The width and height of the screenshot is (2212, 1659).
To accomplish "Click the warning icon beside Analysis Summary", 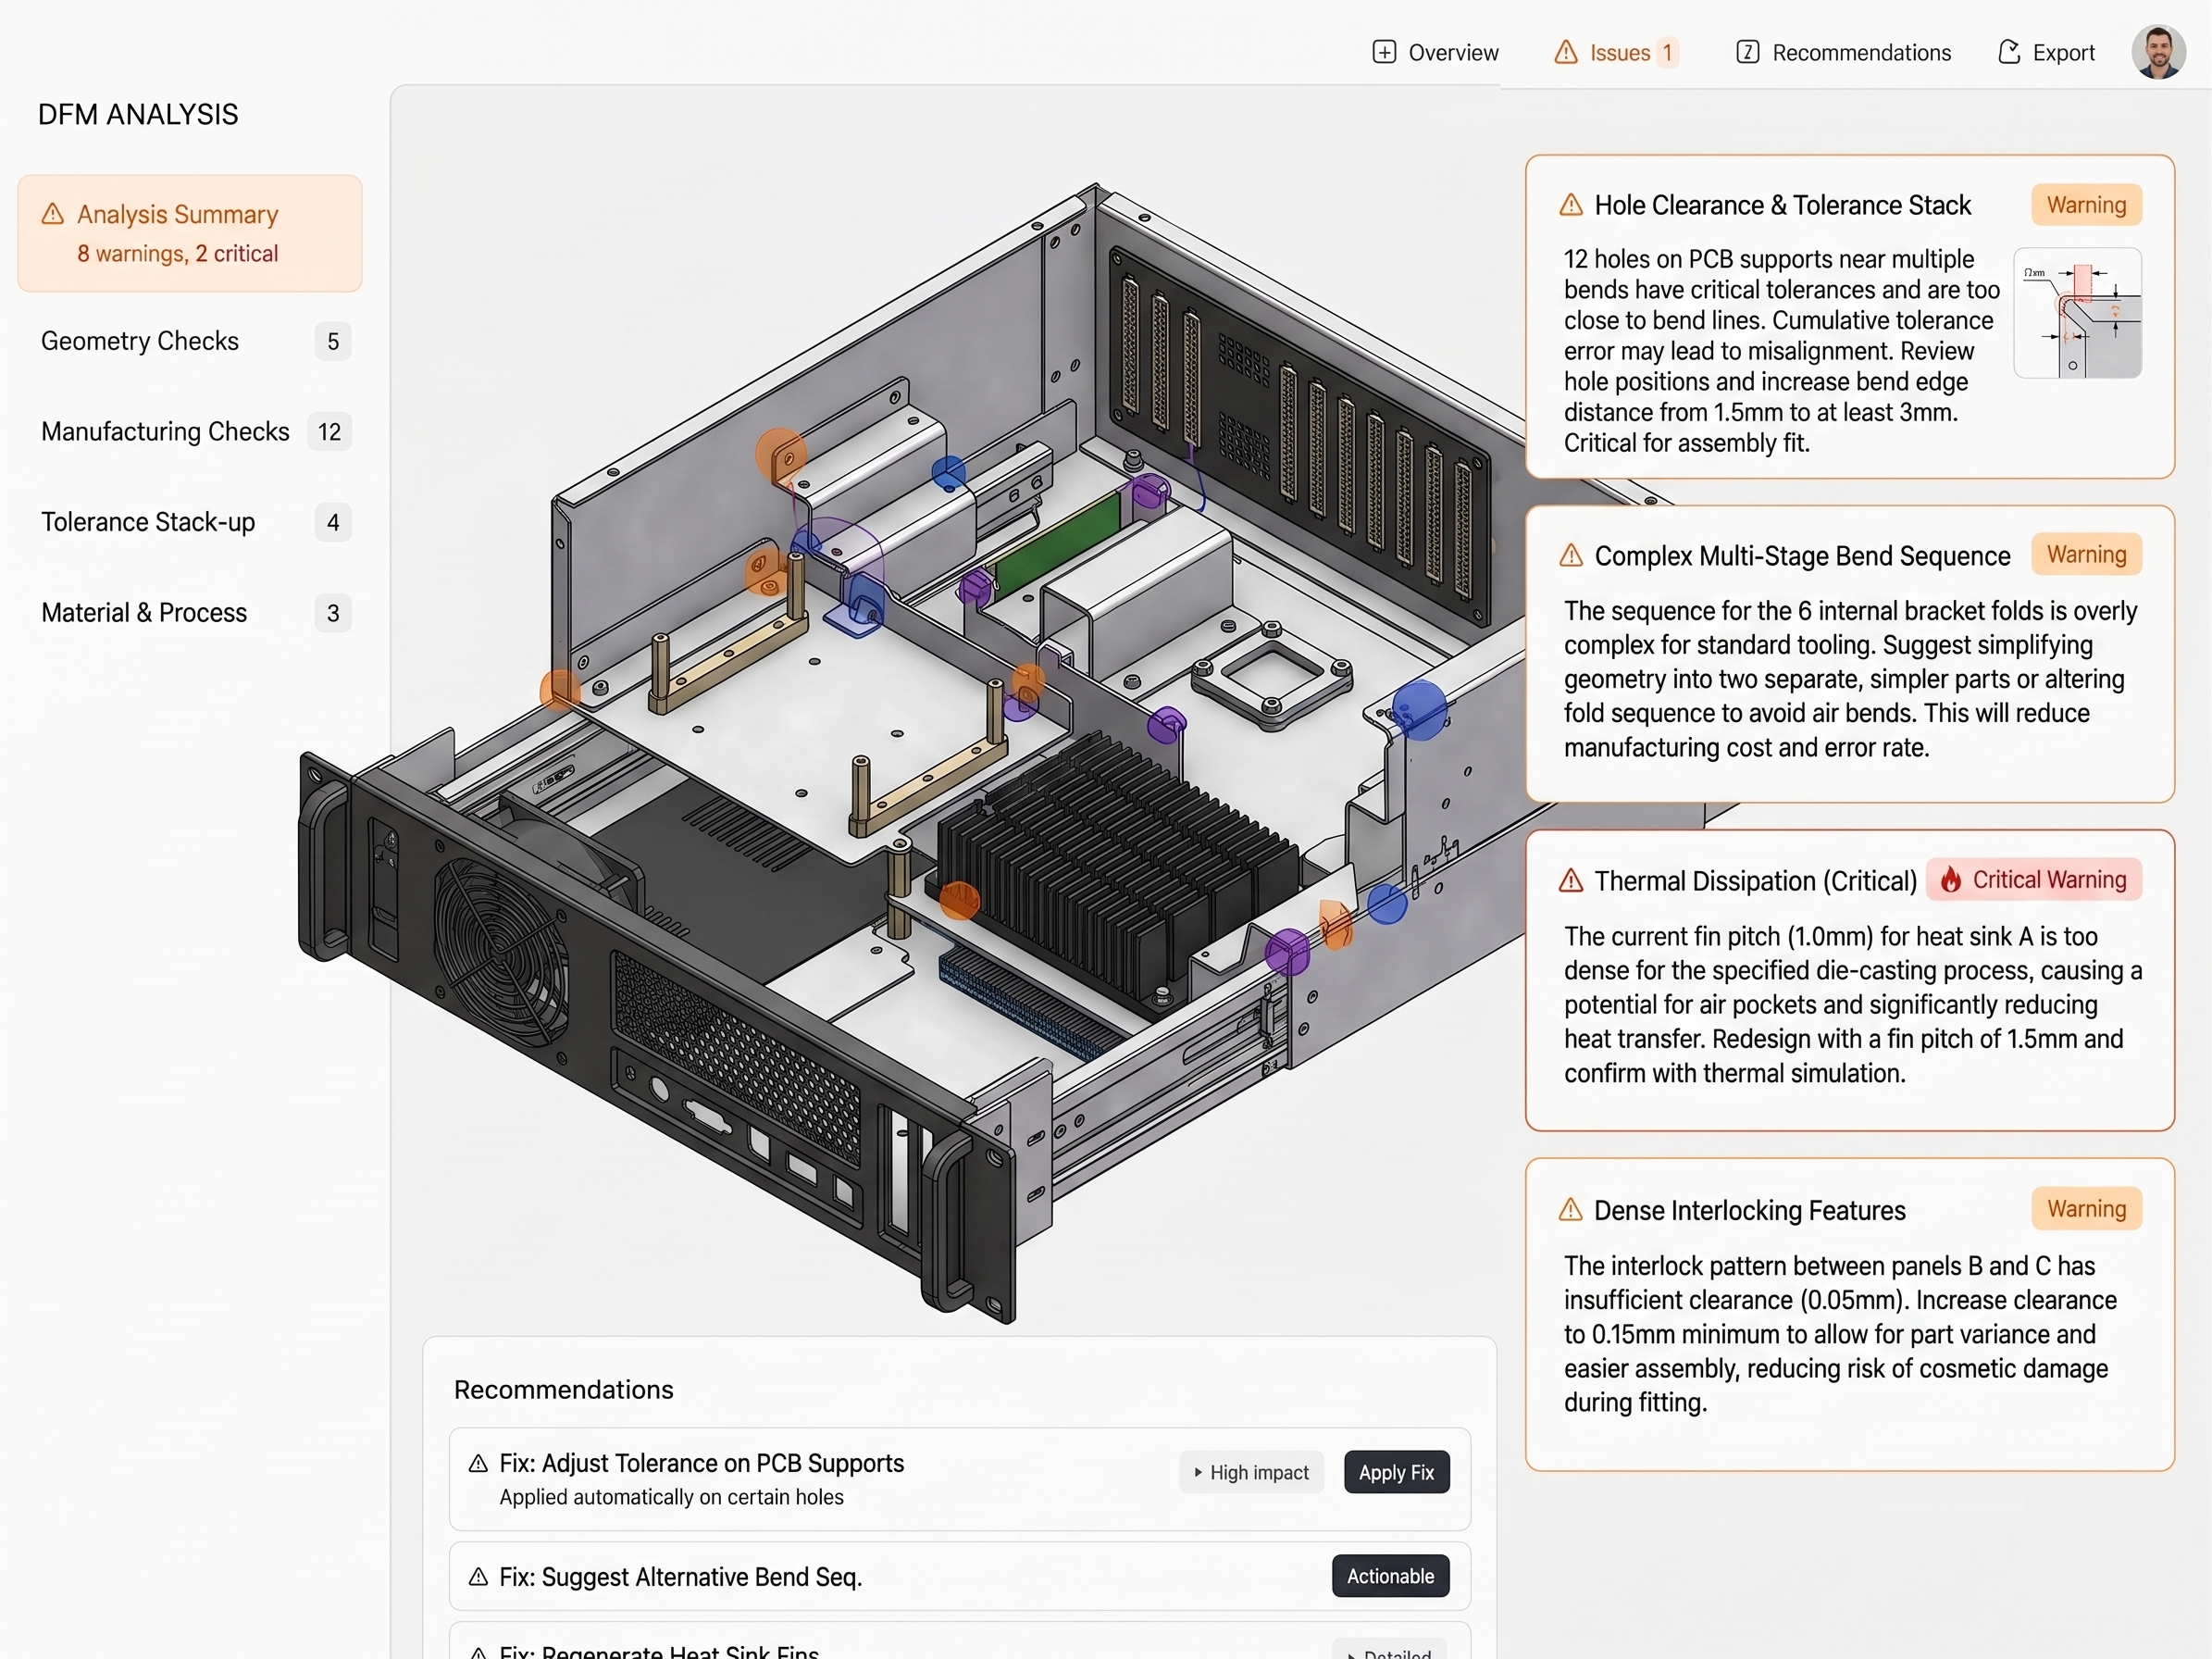I will tap(52, 213).
